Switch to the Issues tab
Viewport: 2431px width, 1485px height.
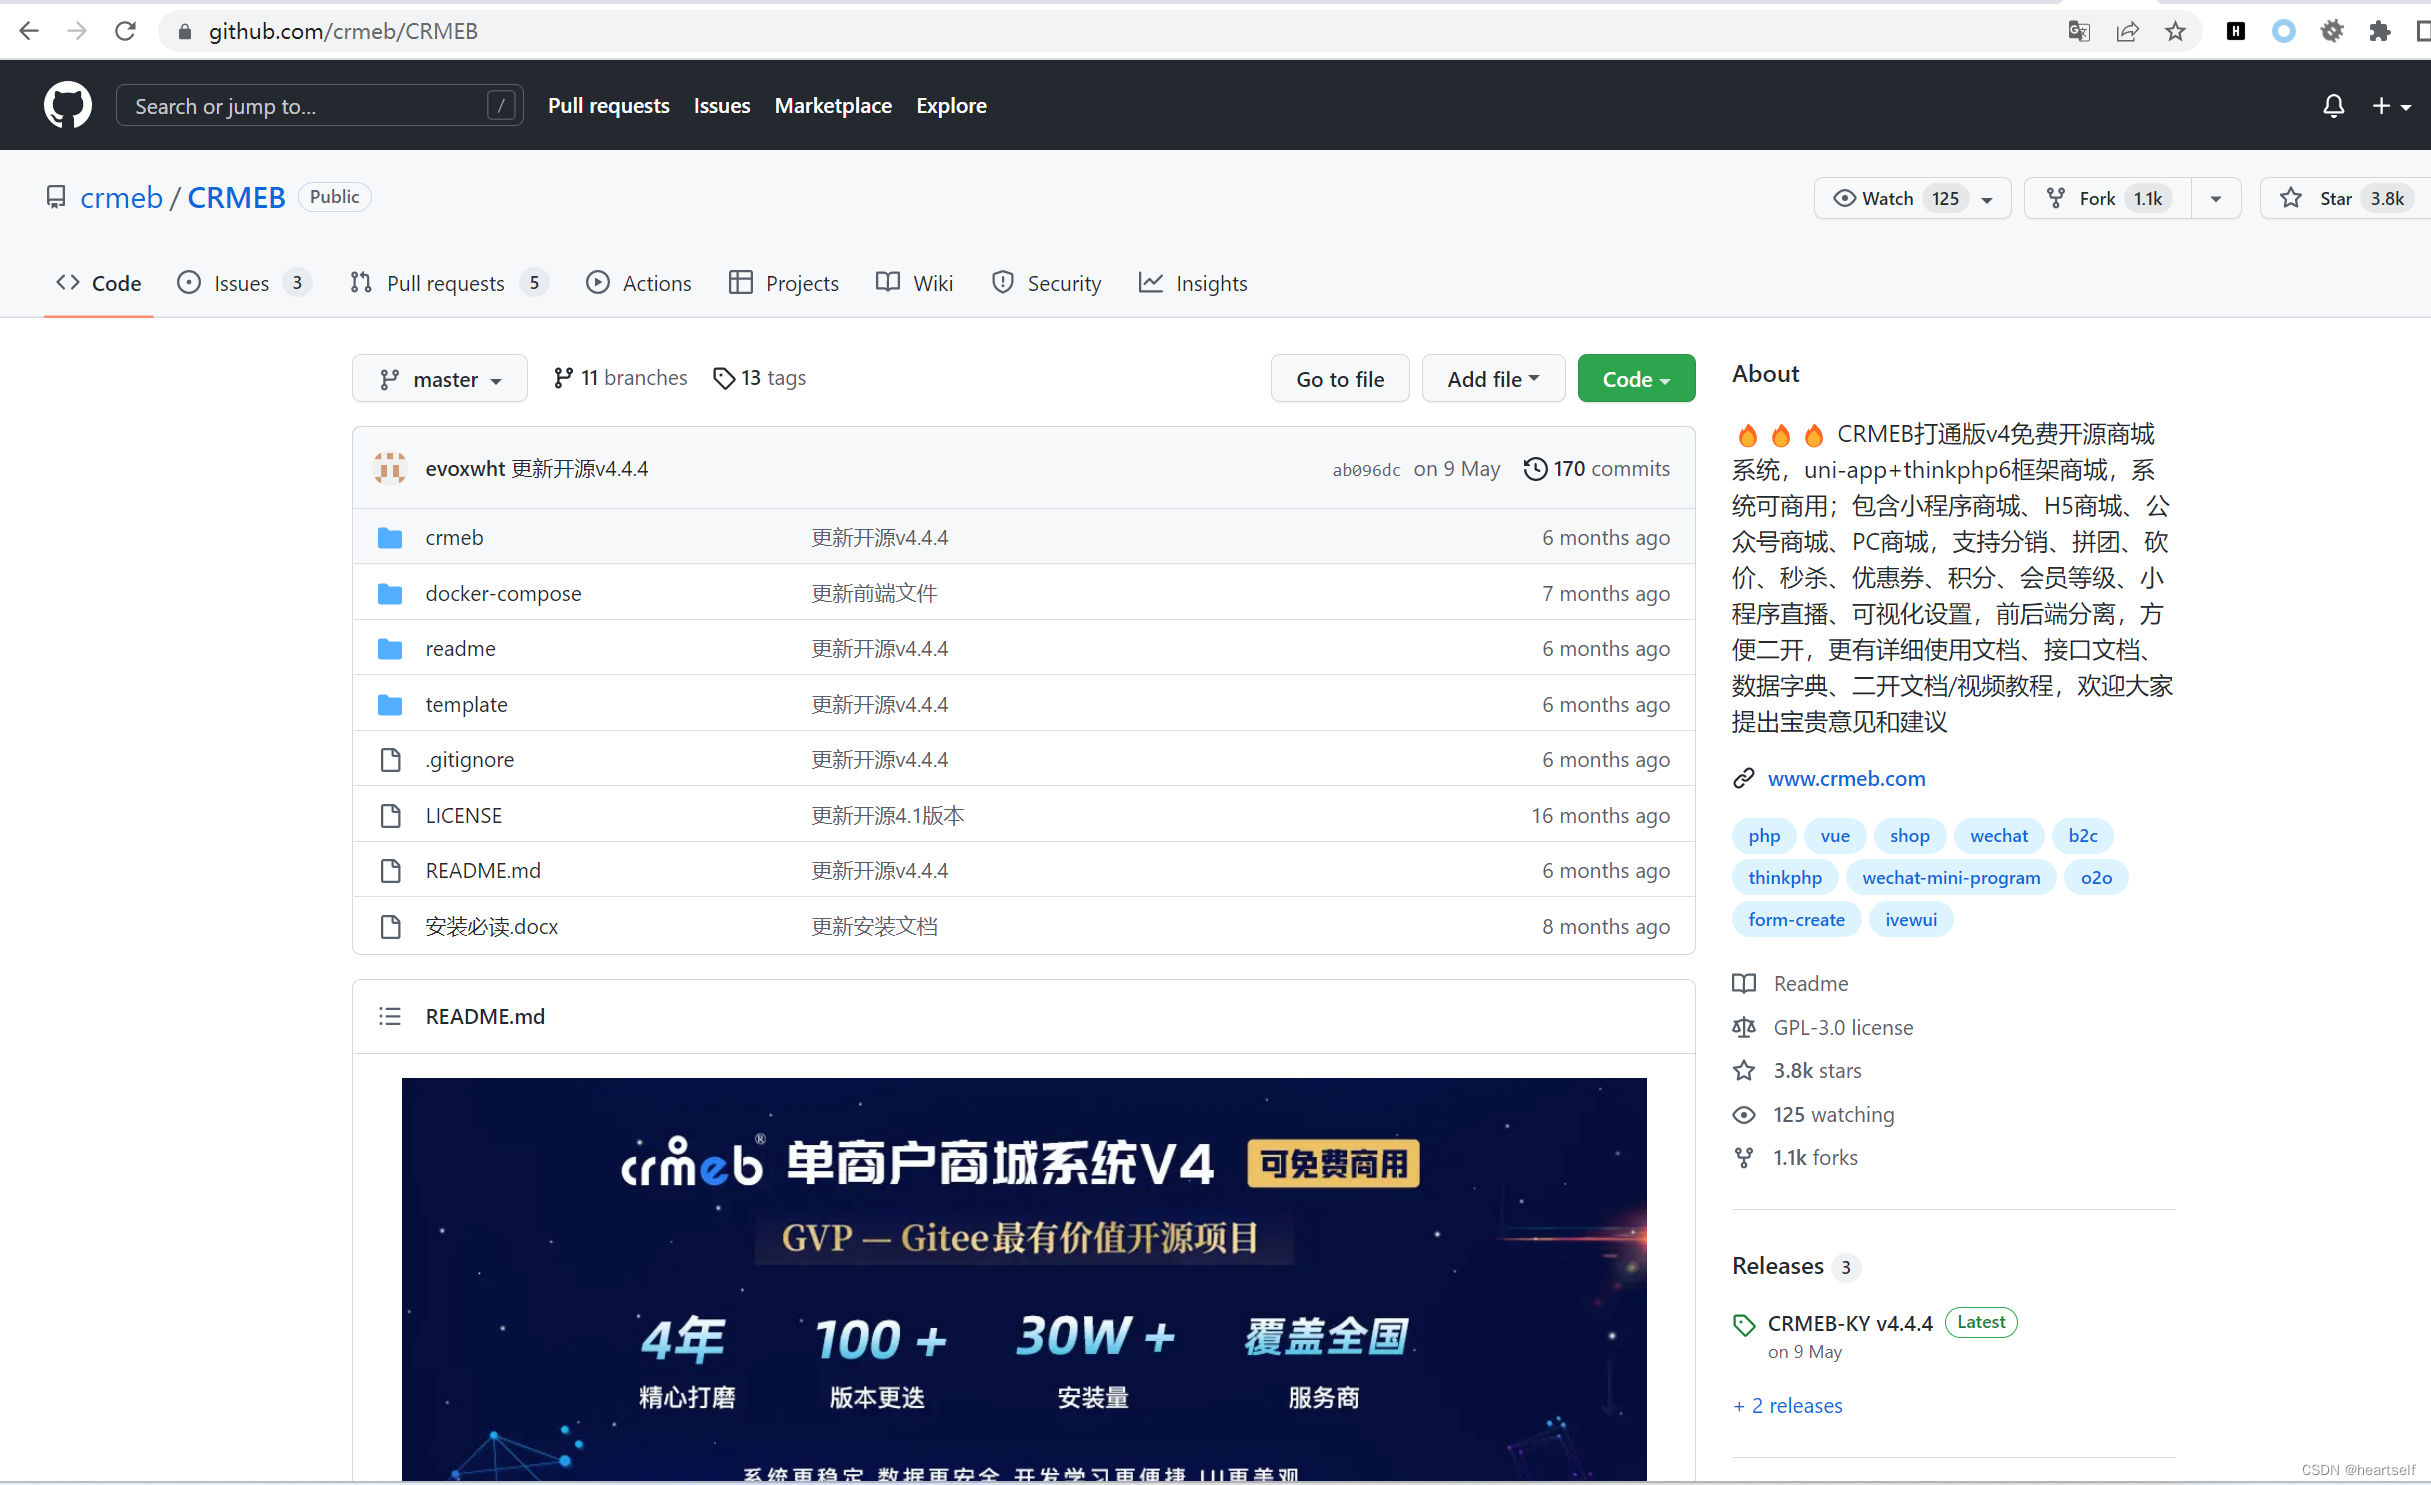(x=241, y=284)
